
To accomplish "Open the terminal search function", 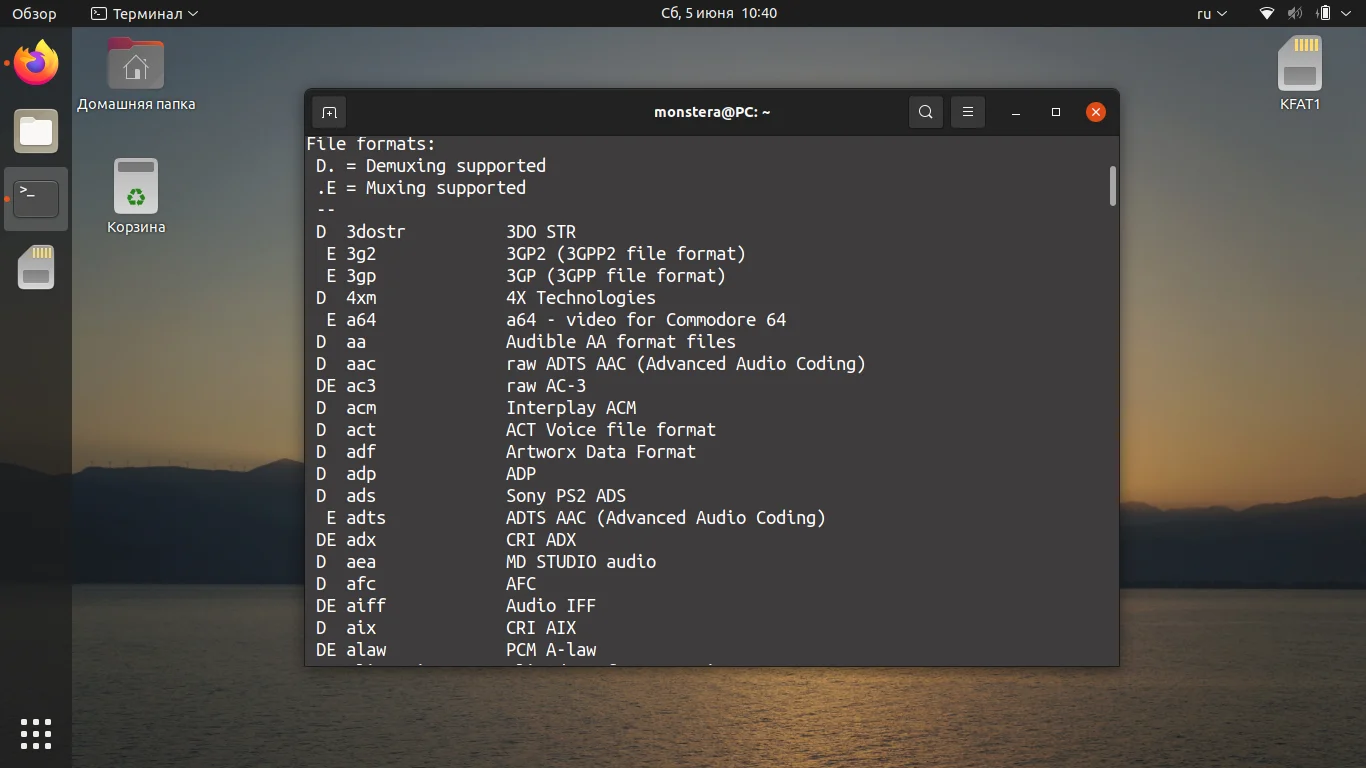I will click(925, 112).
